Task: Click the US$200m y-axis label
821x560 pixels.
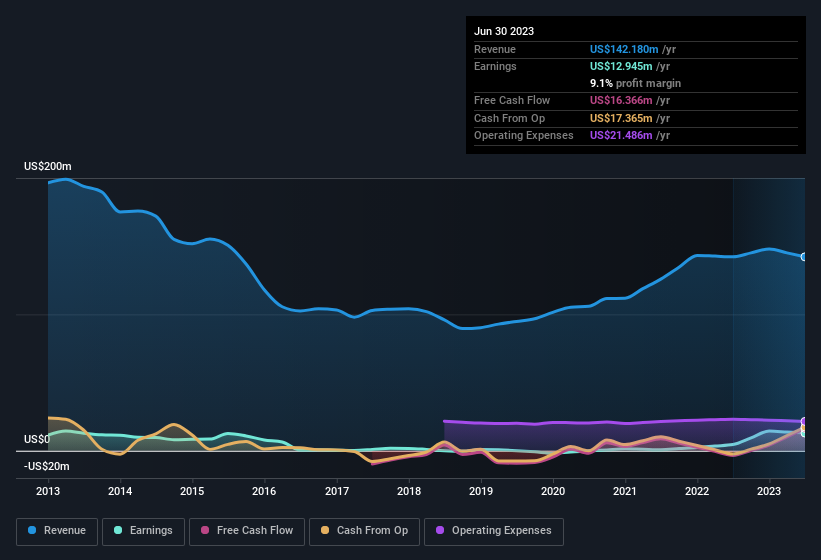Action: tap(48, 166)
